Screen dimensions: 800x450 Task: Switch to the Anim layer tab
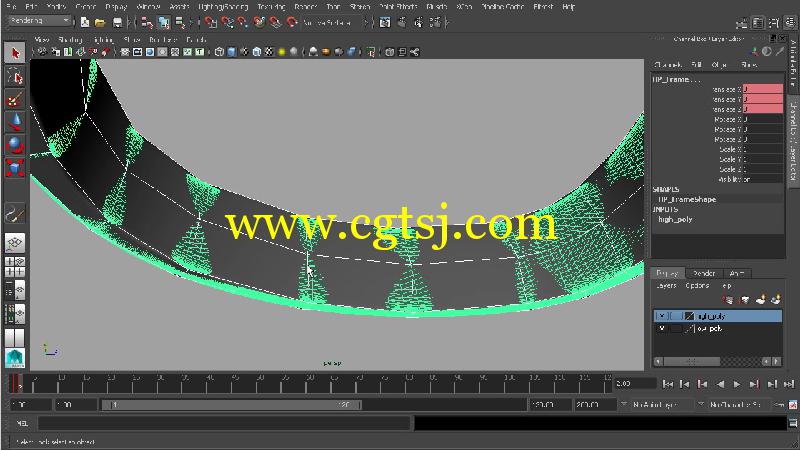pos(737,273)
